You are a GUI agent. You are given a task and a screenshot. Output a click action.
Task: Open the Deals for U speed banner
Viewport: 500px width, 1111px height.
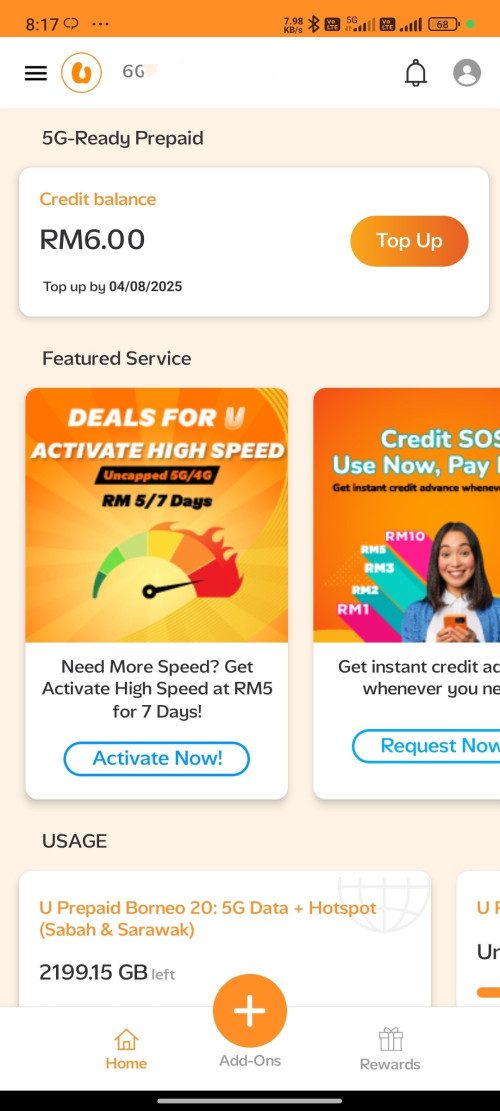(x=157, y=515)
